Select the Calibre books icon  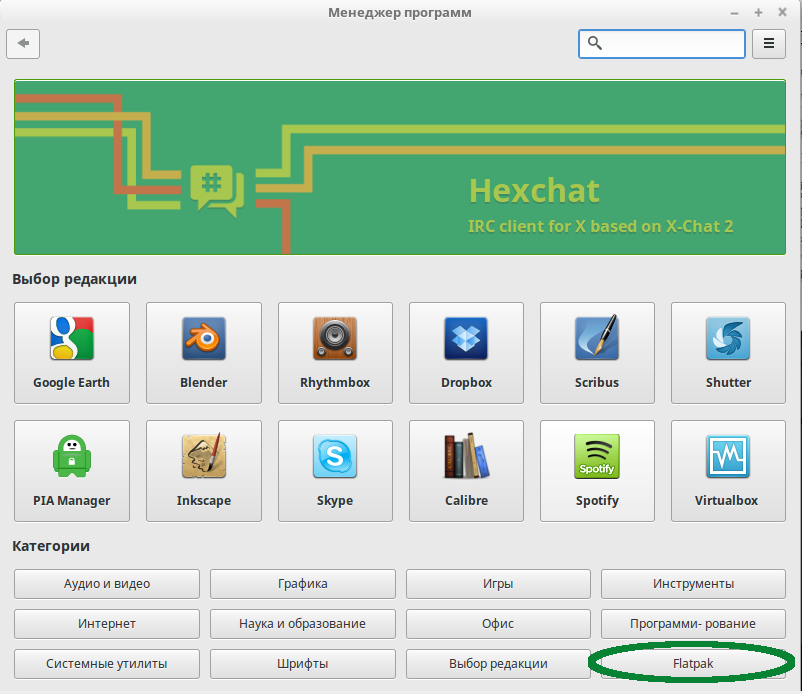point(466,470)
